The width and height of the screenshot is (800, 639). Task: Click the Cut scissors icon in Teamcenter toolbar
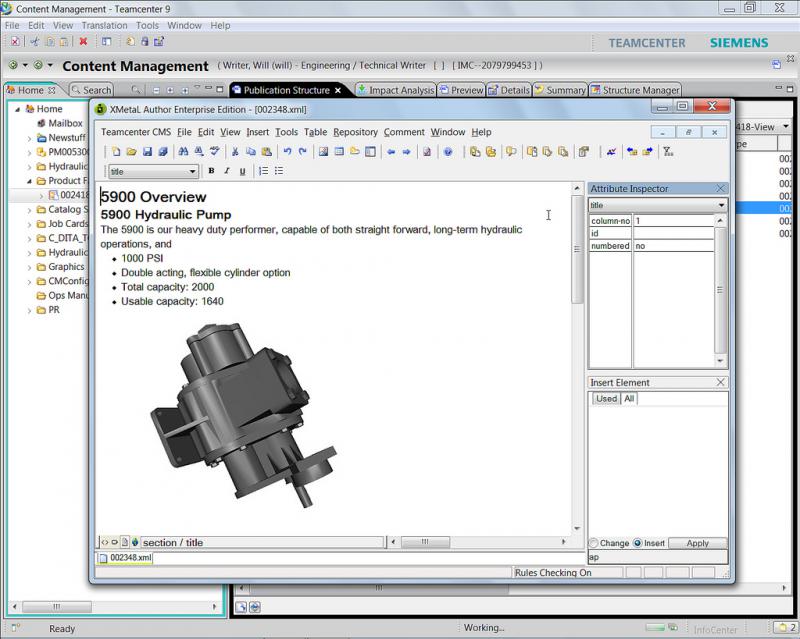[x=35, y=42]
